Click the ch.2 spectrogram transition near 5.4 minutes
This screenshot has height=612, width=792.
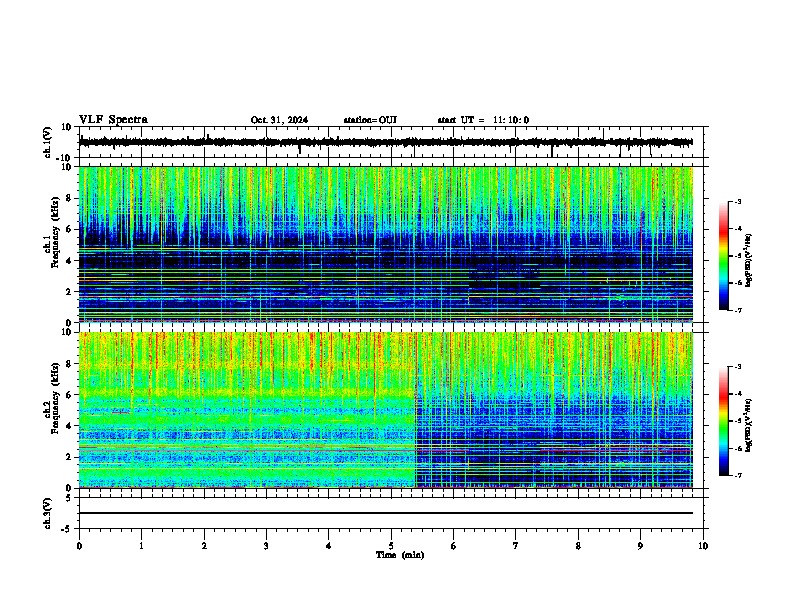tap(416, 410)
